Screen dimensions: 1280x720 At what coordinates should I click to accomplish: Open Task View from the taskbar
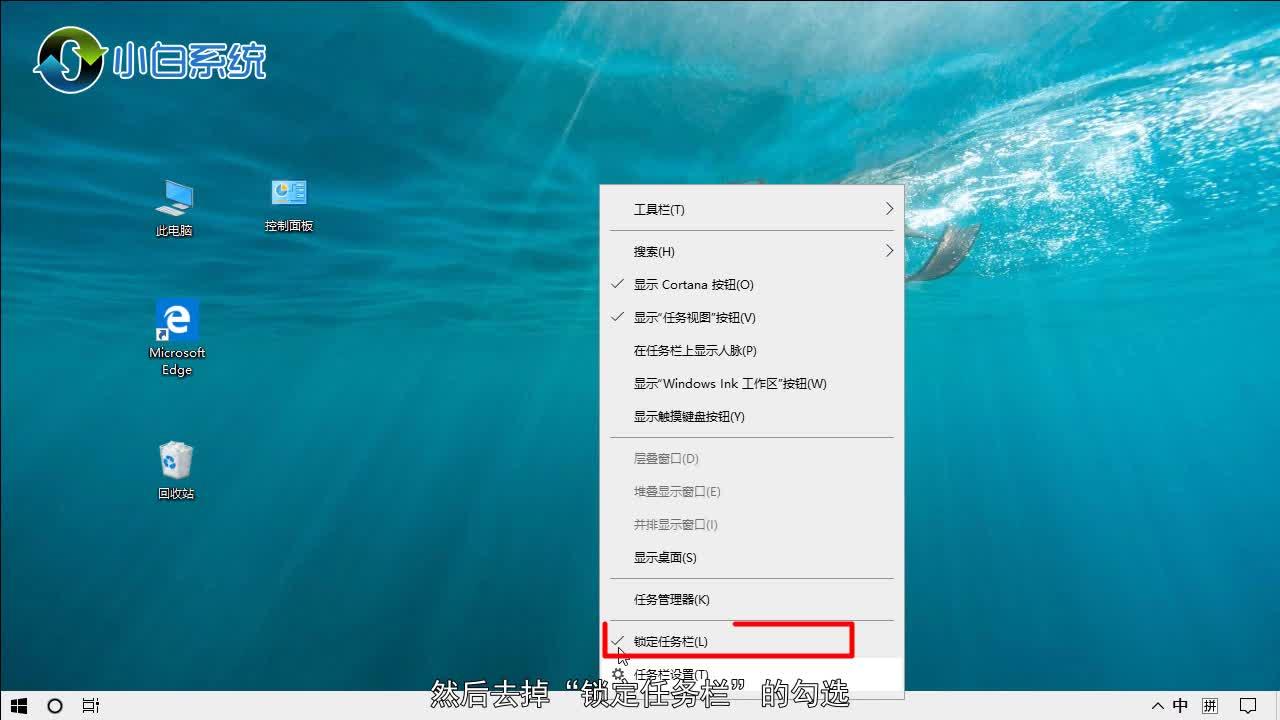pyautogui.click(x=90, y=706)
